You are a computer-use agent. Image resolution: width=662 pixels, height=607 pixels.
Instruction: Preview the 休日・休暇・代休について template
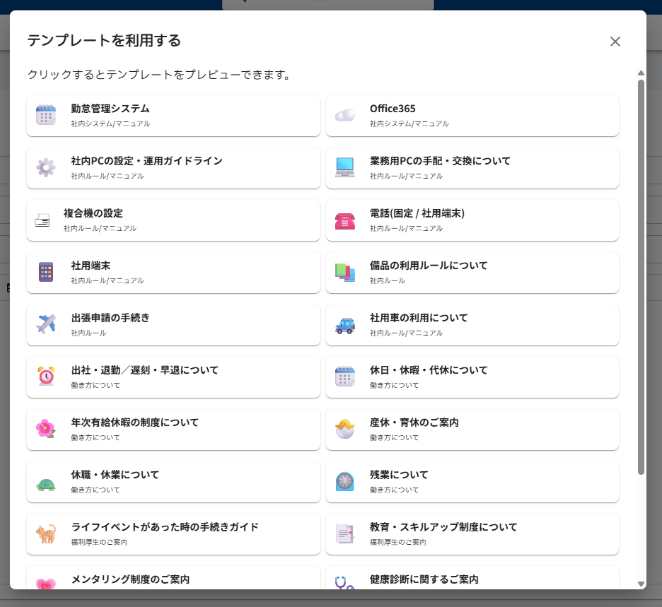click(x=472, y=376)
